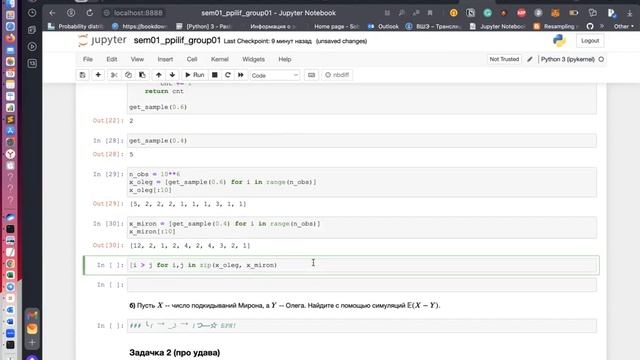
Task: Click the bottom comment code cell
Action: [362, 326]
